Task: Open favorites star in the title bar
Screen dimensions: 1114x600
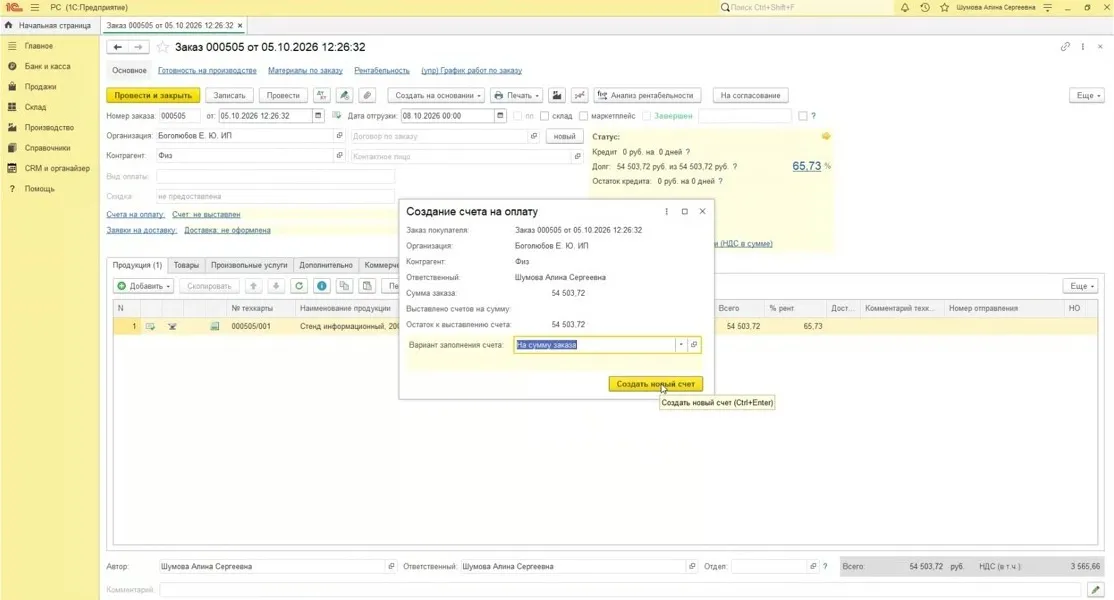Action: 944,7
